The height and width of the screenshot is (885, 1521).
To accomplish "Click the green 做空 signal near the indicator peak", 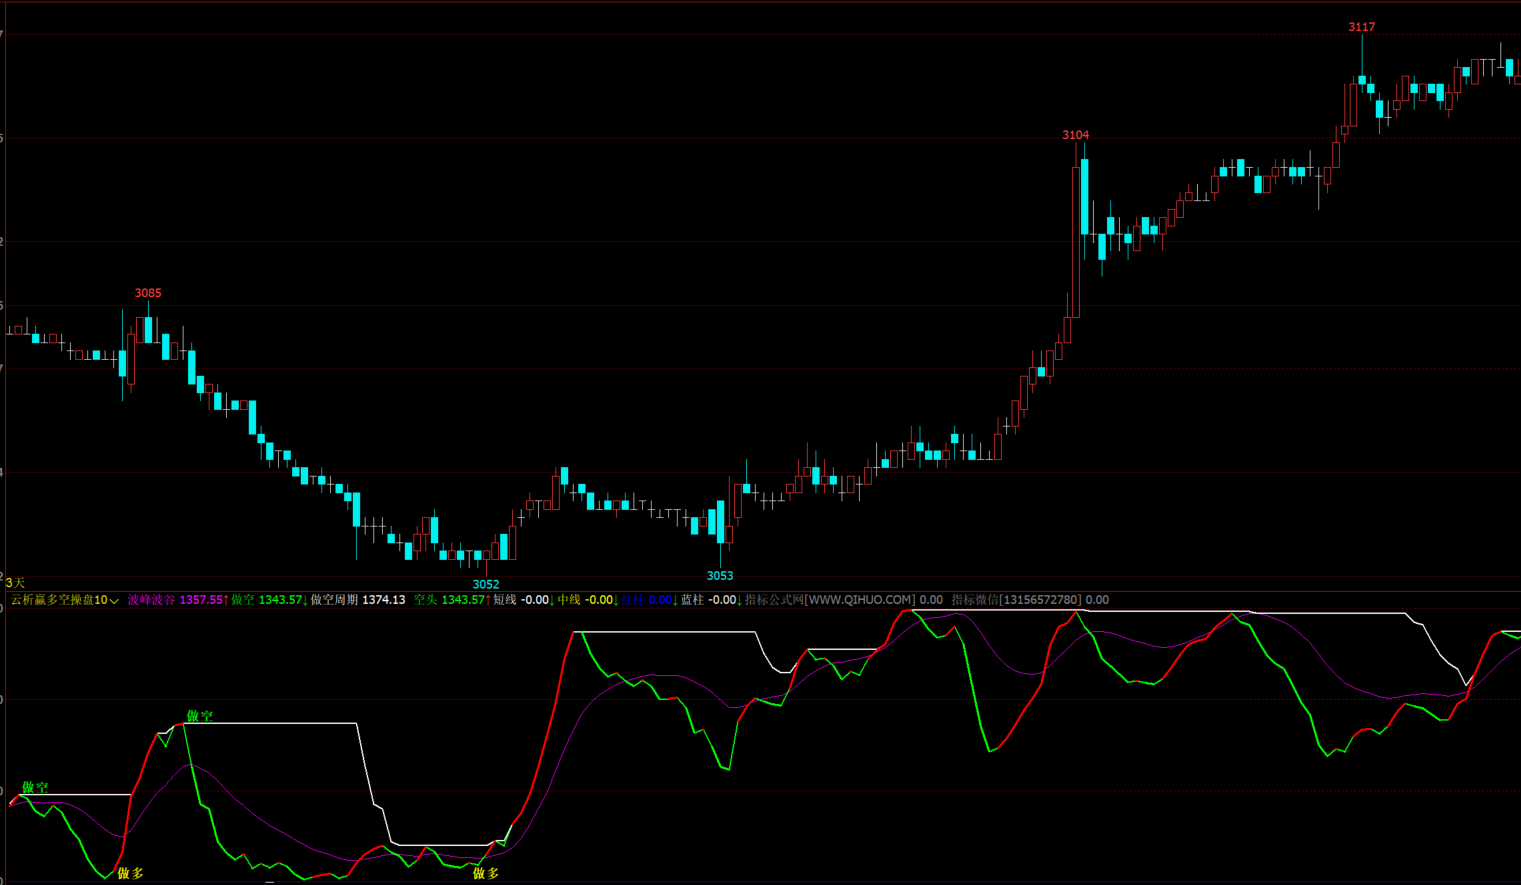I will (x=200, y=716).
